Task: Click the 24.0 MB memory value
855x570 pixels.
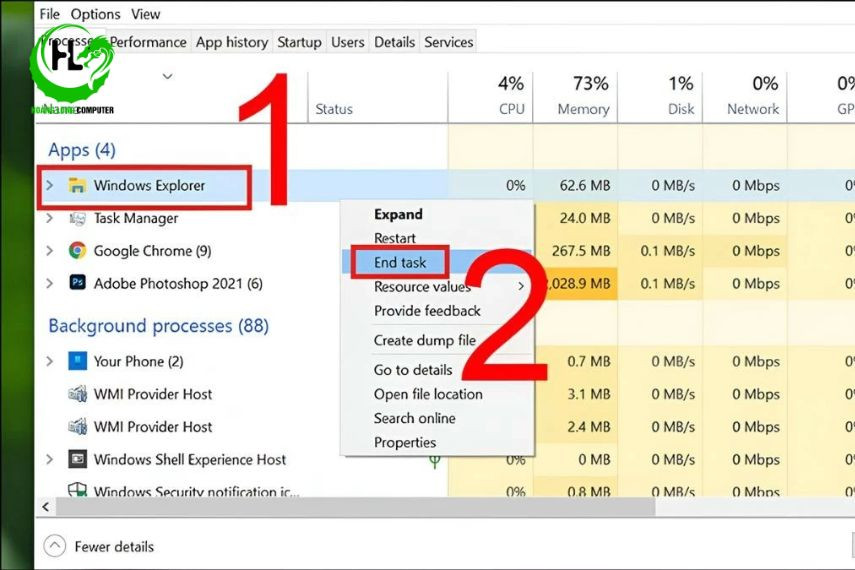Action: coord(585,218)
